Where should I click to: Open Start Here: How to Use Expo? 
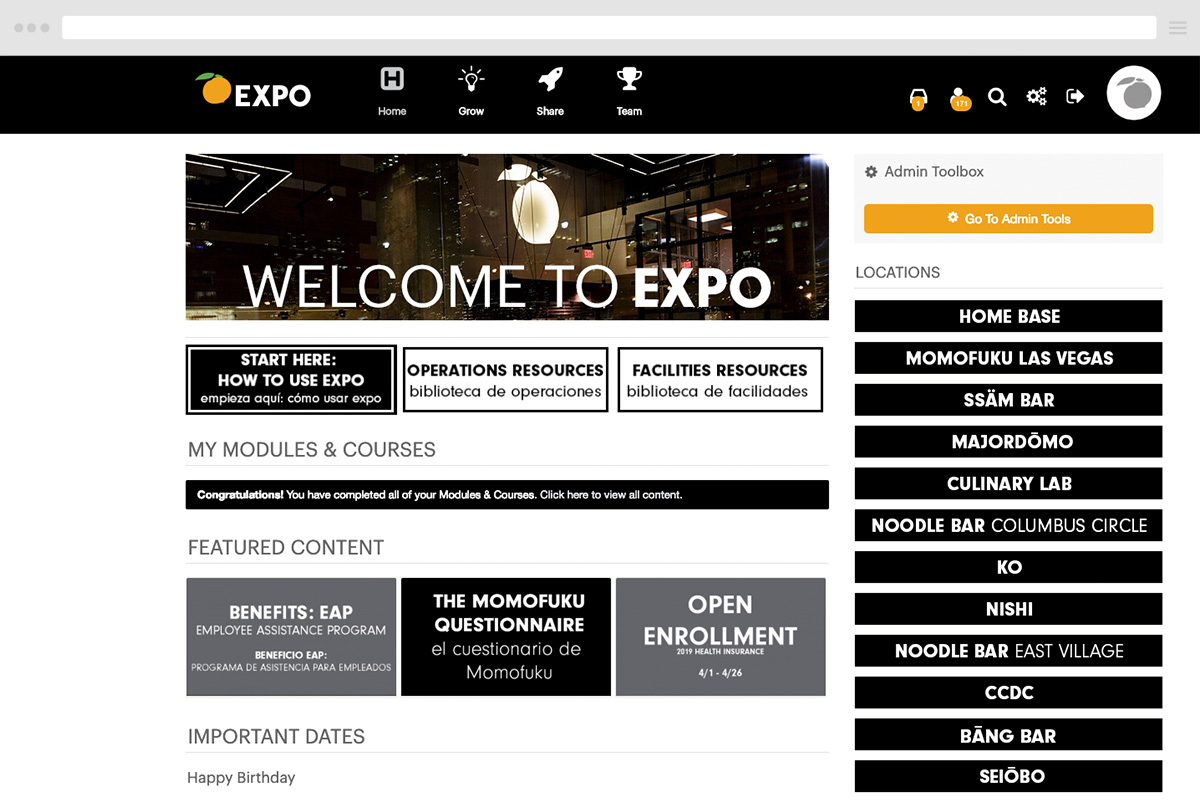coord(291,379)
